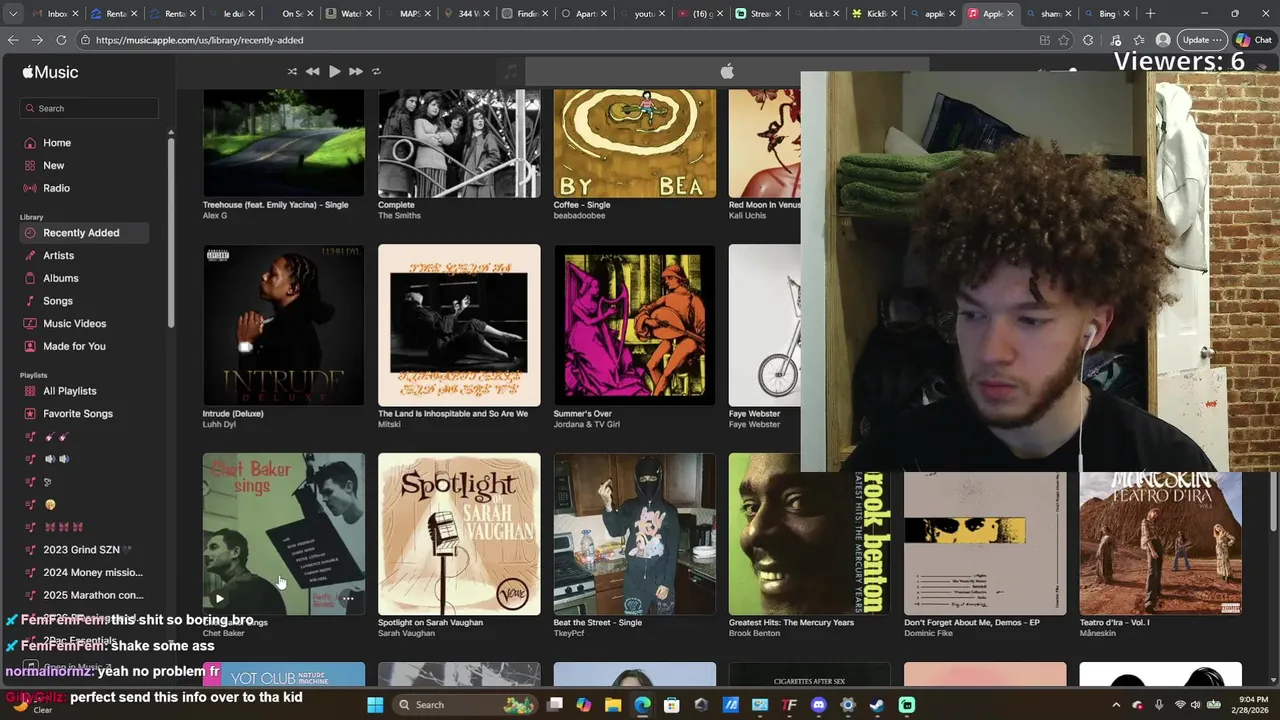
Task: Click the Mitski artist link
Action: pyautogui.click(x=389, y=424)
